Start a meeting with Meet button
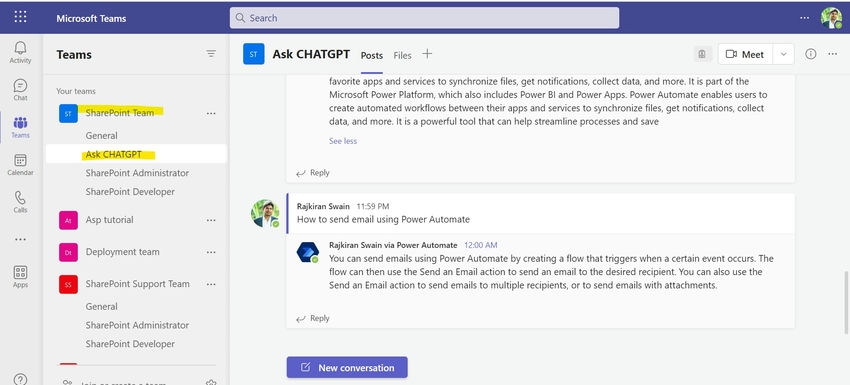 pyautogui.click(x=745, y=54)
